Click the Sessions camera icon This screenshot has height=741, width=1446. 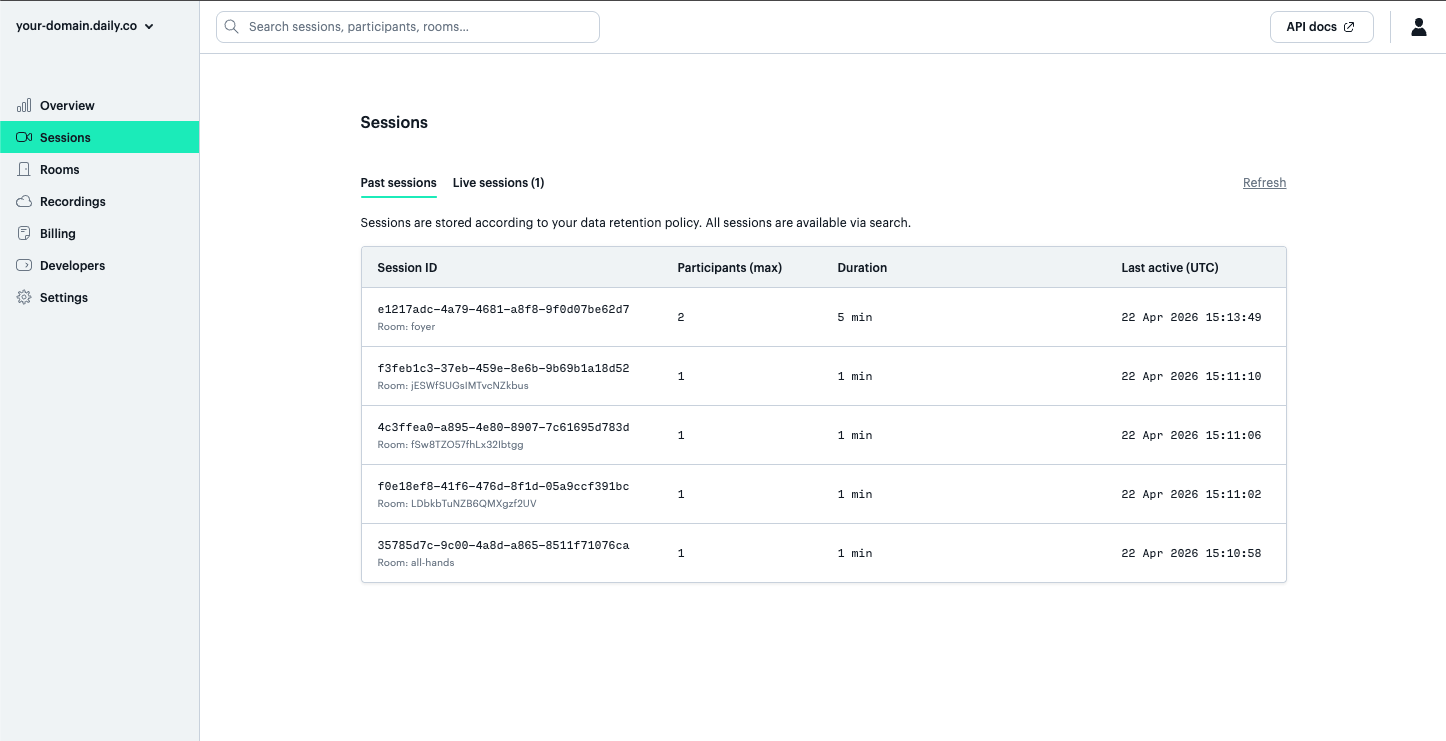[x=24, y=137]
